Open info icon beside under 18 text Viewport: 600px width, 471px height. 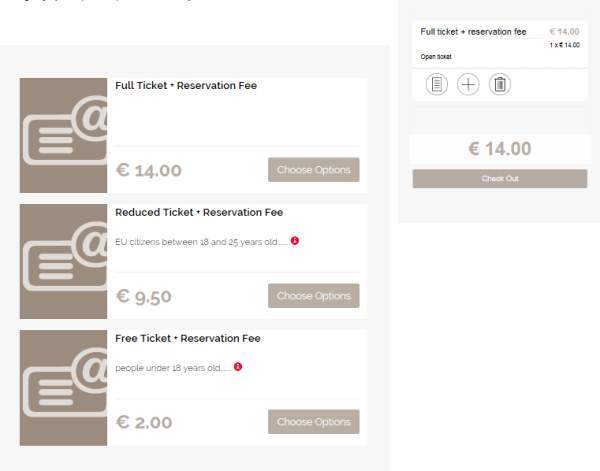click(x=238, y=367)
